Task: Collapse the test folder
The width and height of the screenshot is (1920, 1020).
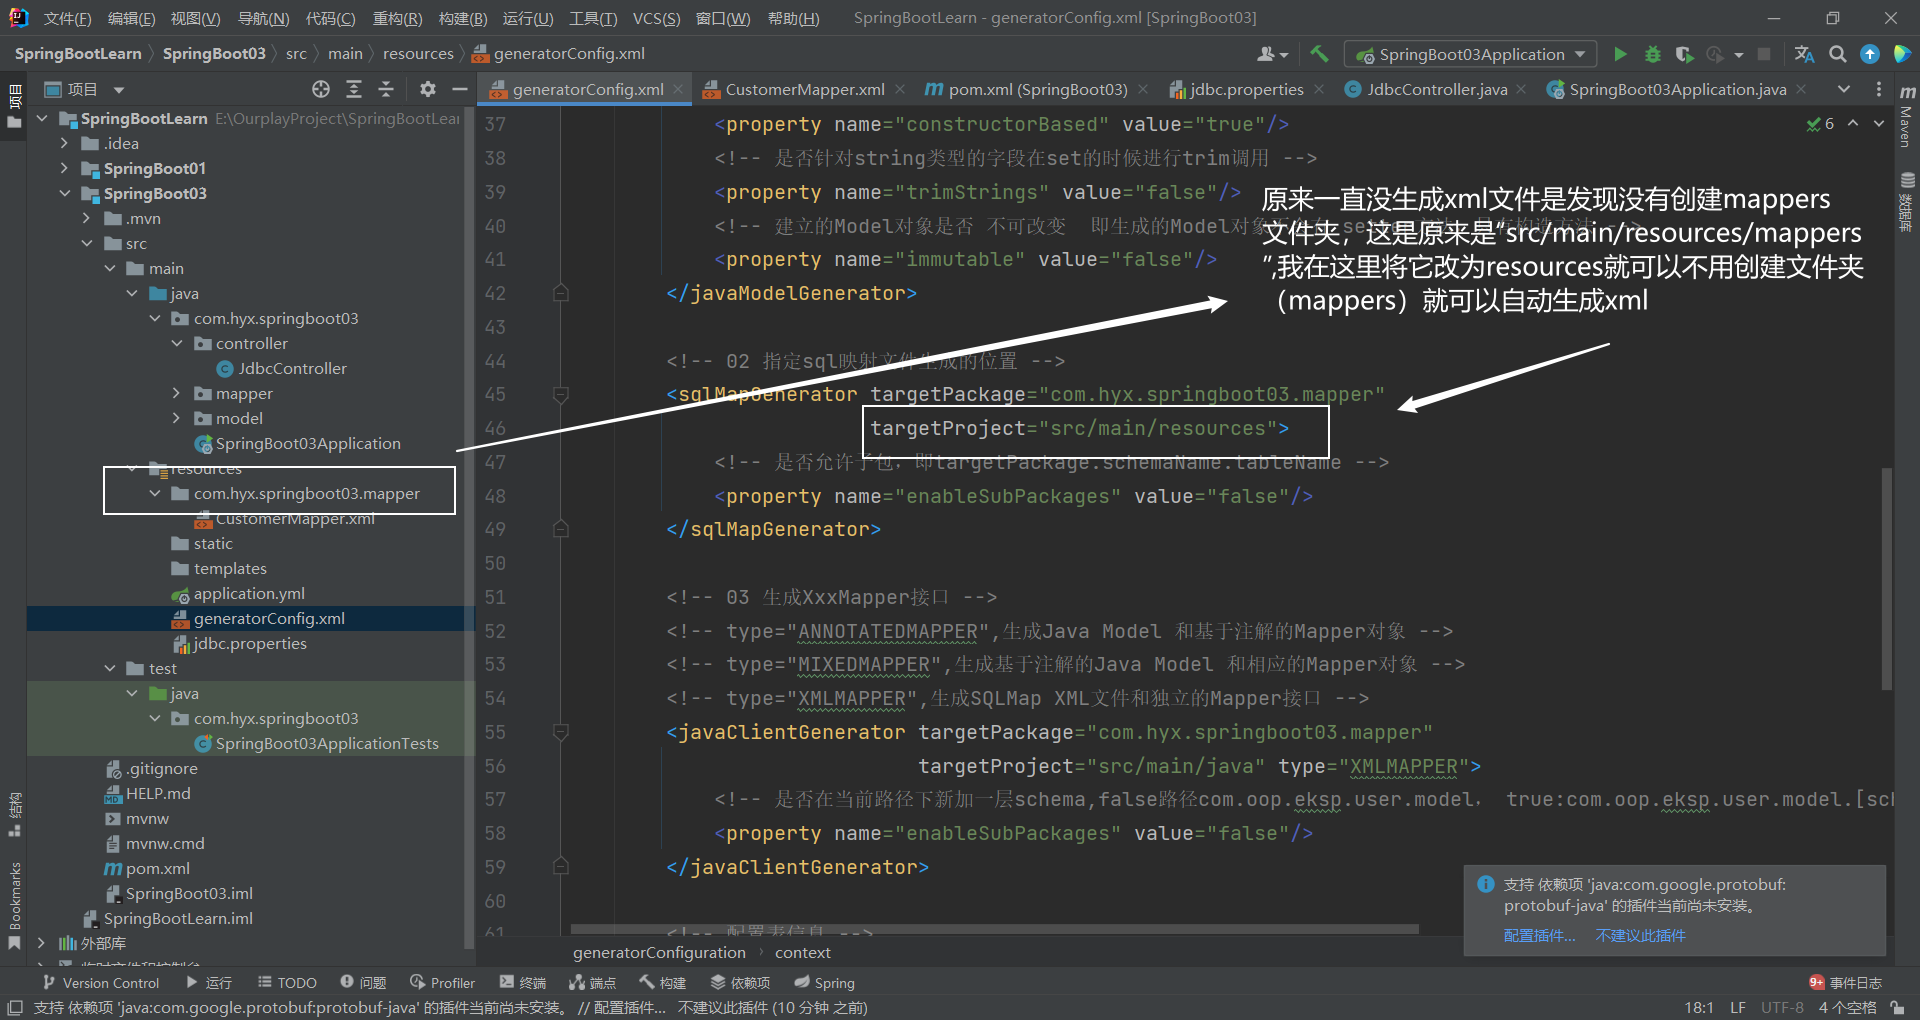Action: (110, 668)
